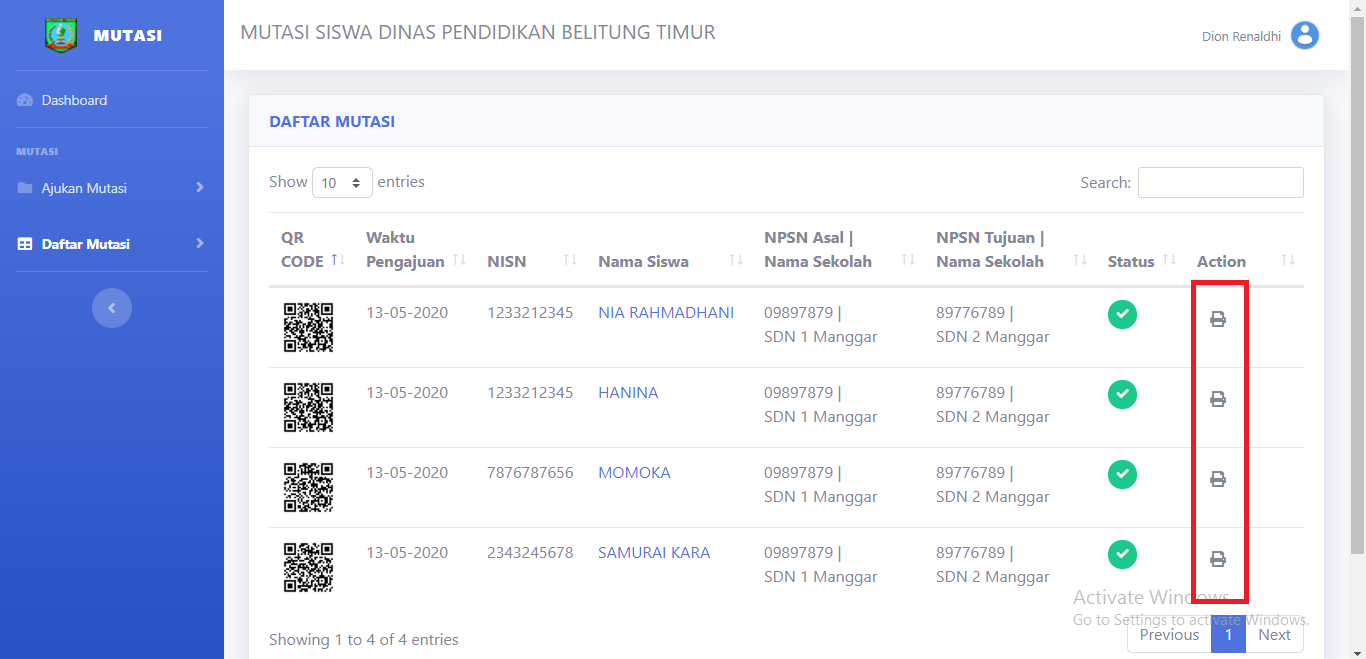Select the date 13-05-2020 in MOMOKA row

[x=407, y=473]
